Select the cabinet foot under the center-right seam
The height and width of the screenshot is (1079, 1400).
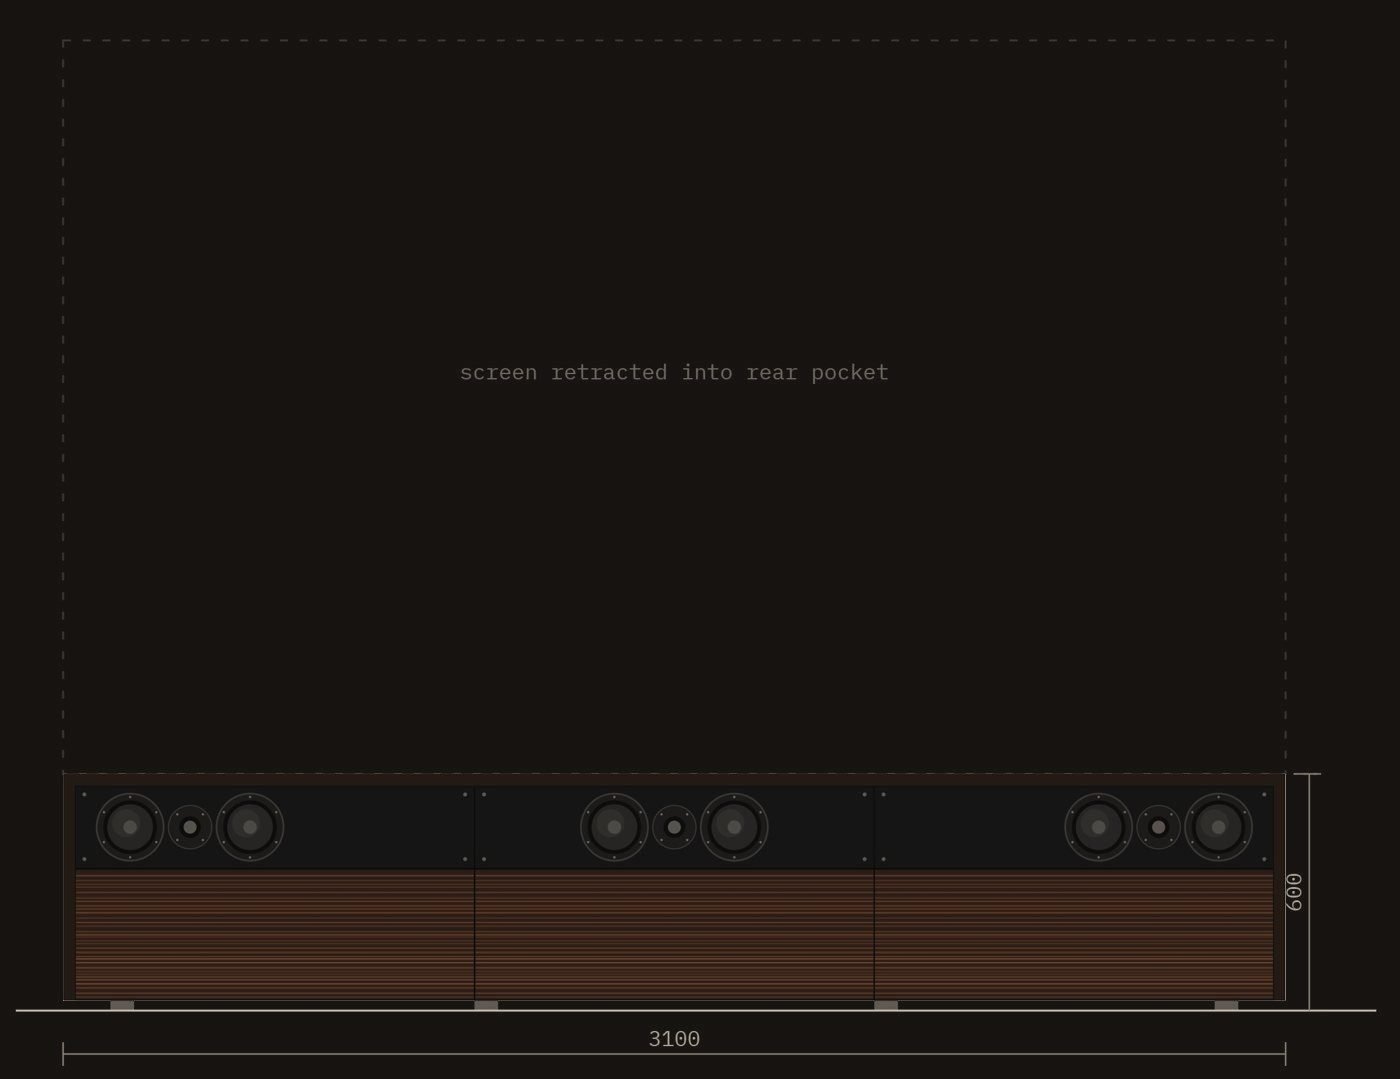886,1005
